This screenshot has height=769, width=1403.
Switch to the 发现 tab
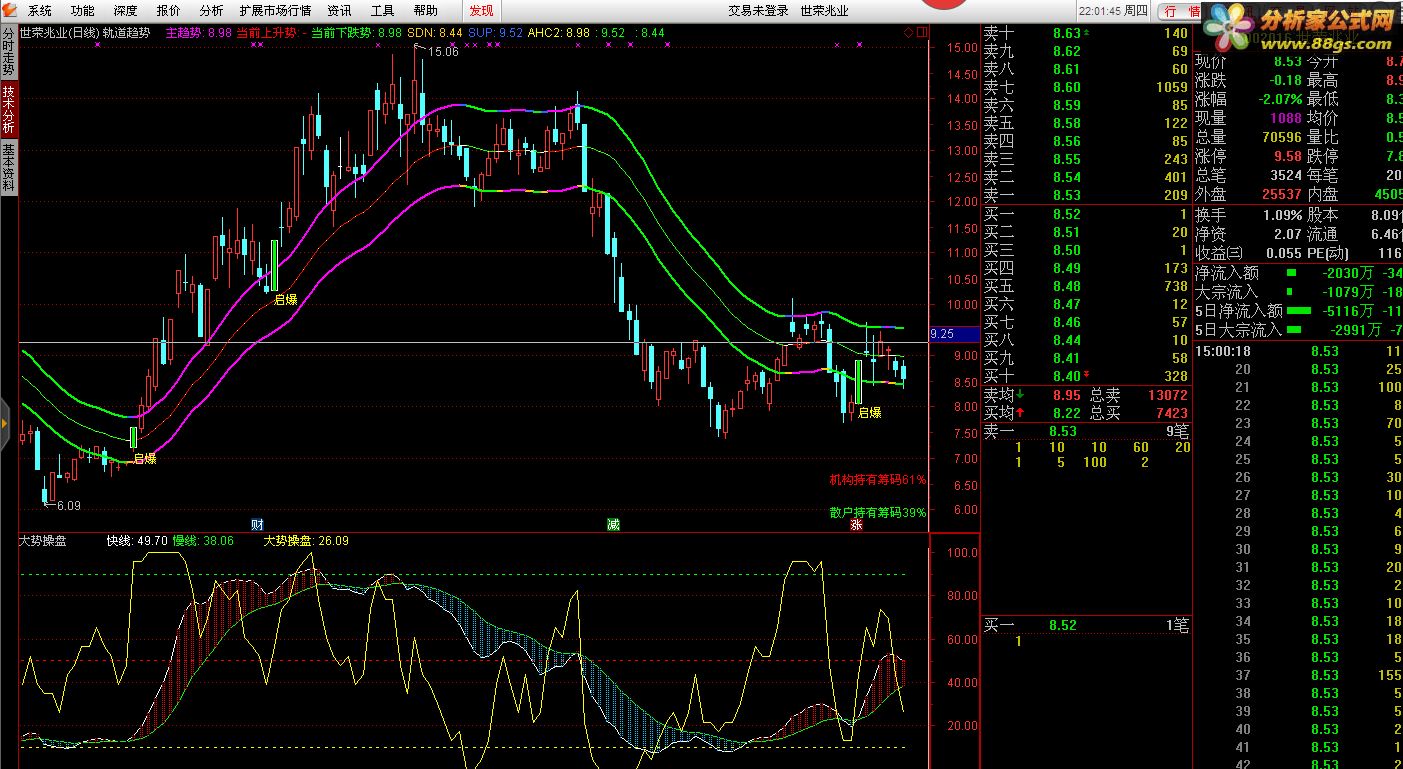(481, 11)
